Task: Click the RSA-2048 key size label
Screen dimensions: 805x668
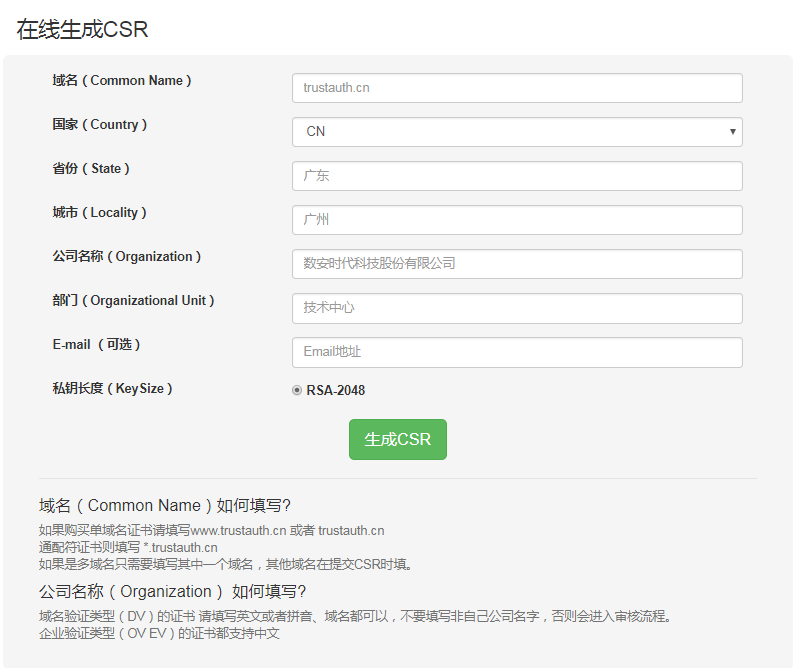Action: point(336,390)
